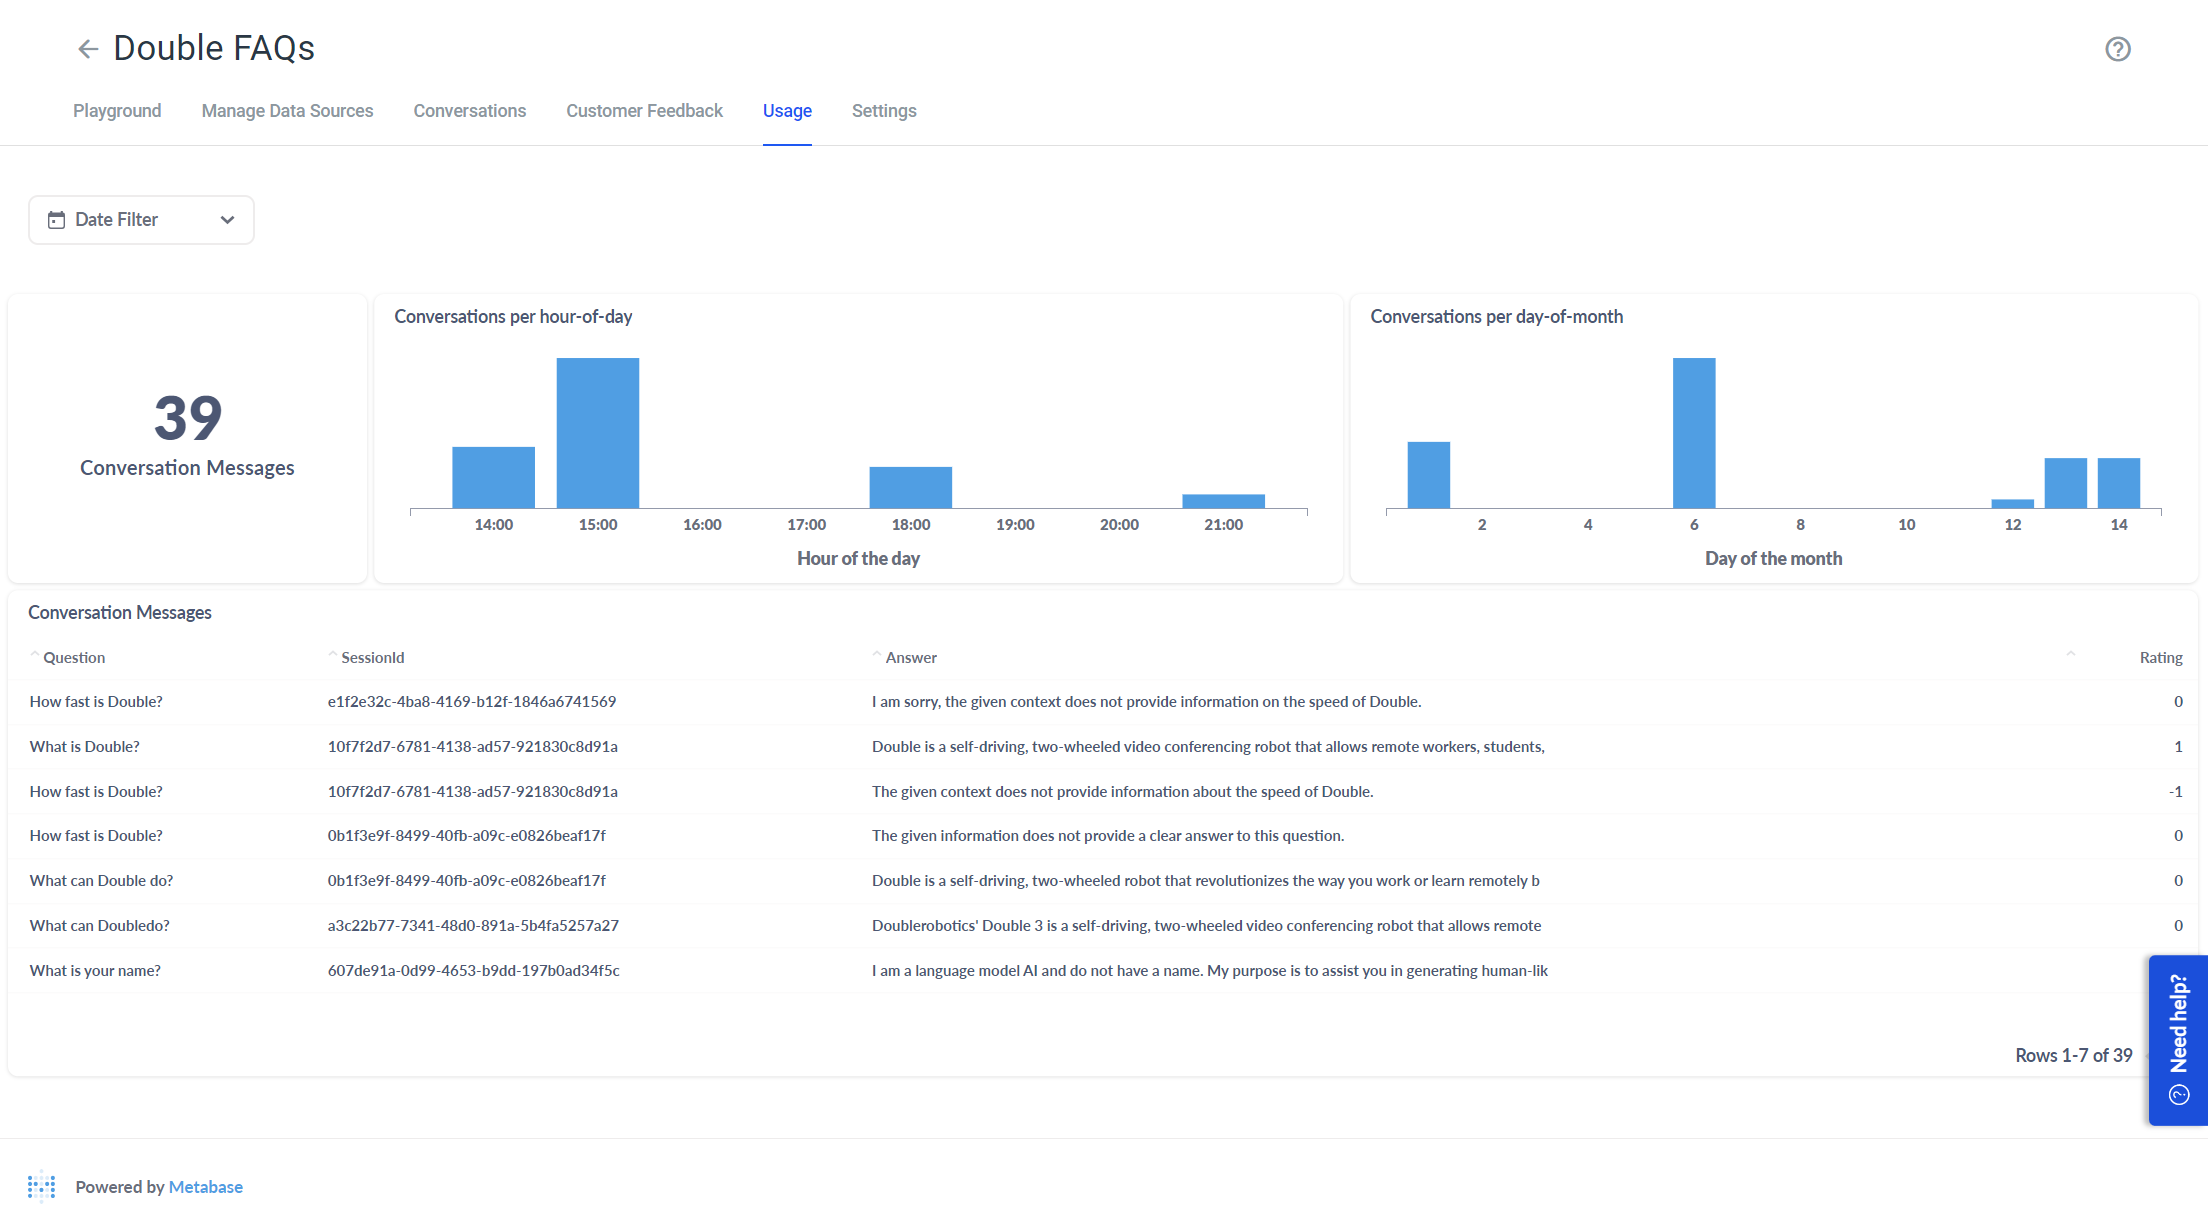This screenshot has height=1206, width=2208.
Task: Expand the Date Filter dropdown chevron
Action: [227, 220]
